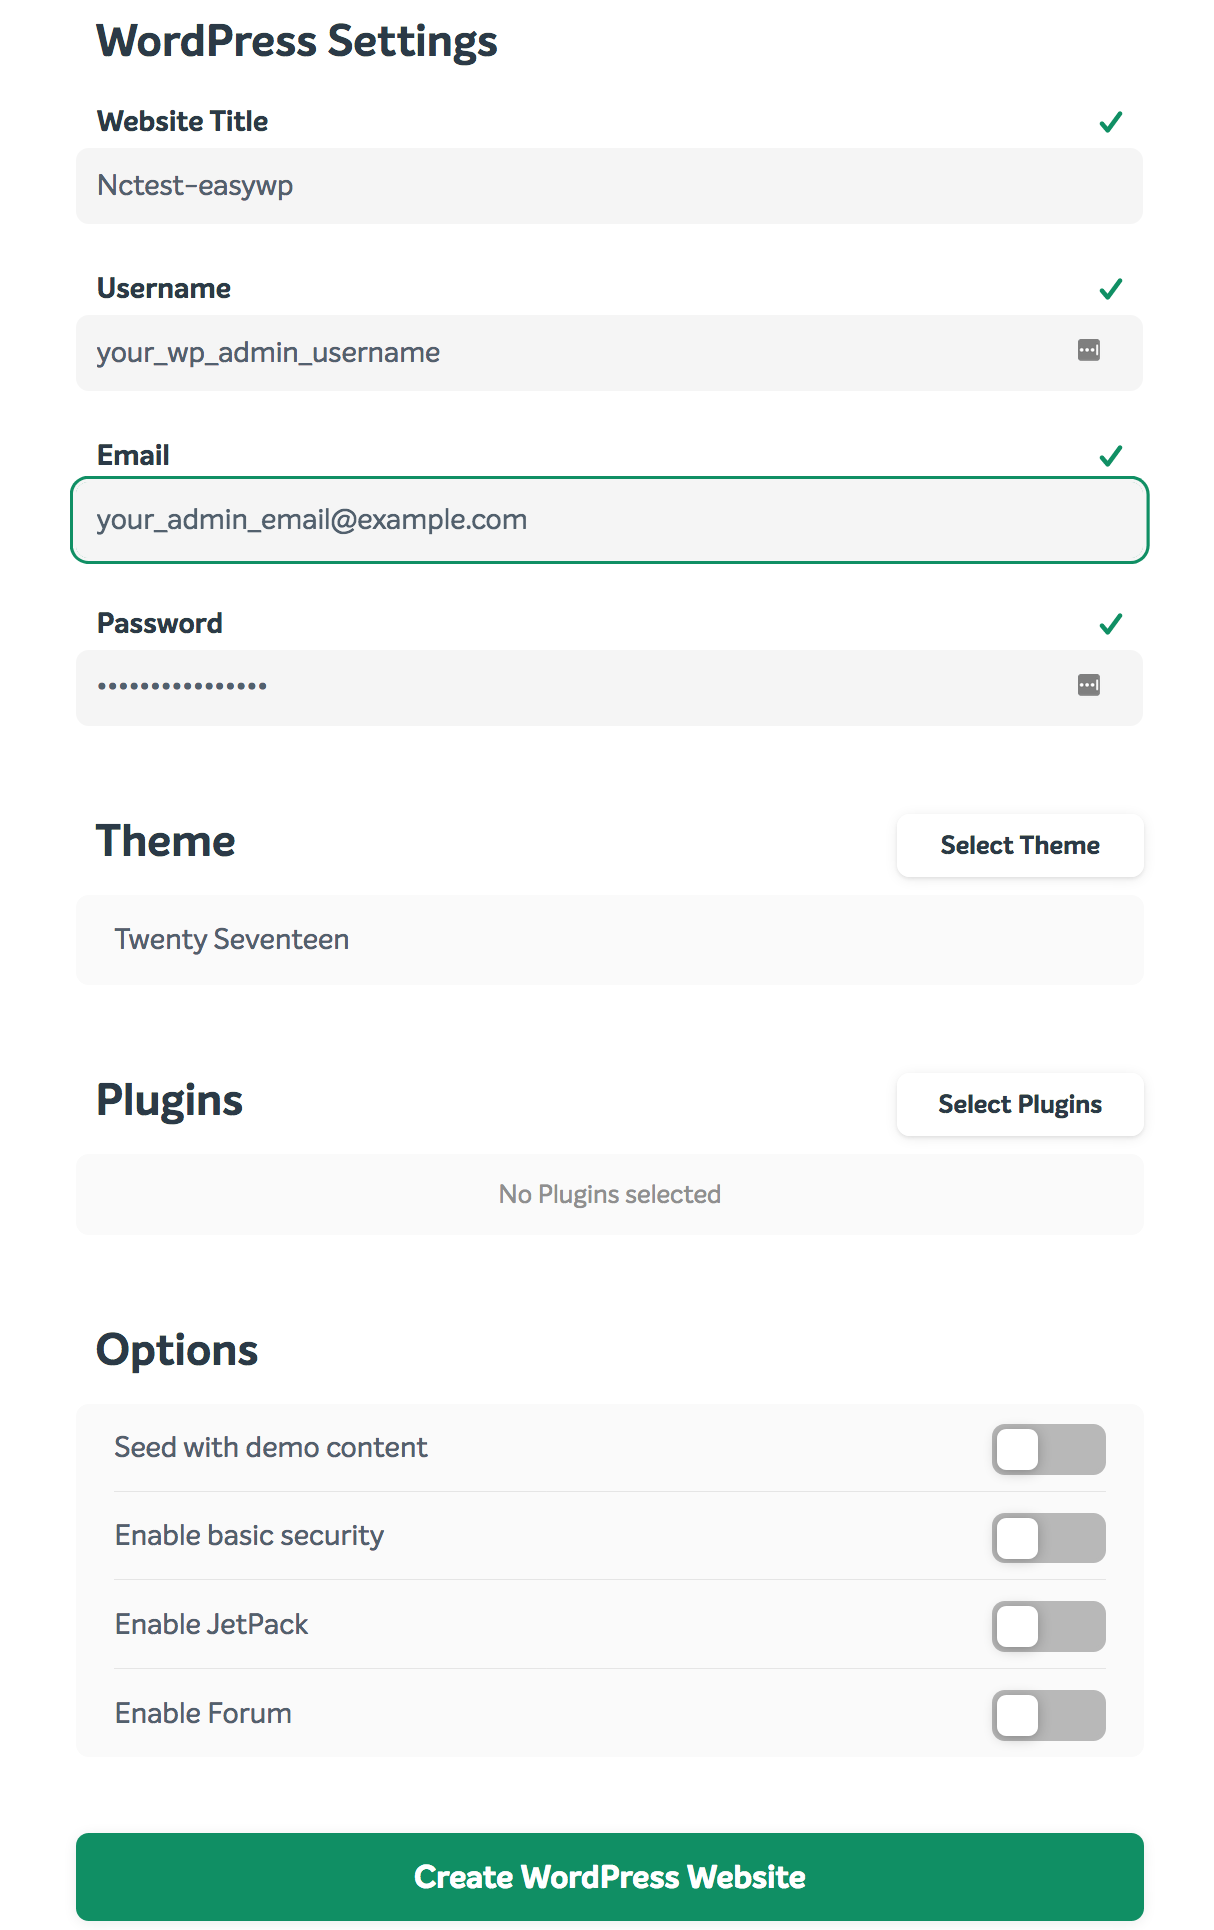Screen dimensions: 1214x1930
Task: Toggle Seed with demo content switch
Action: pyautogui.click(x=1049, y=1449)
